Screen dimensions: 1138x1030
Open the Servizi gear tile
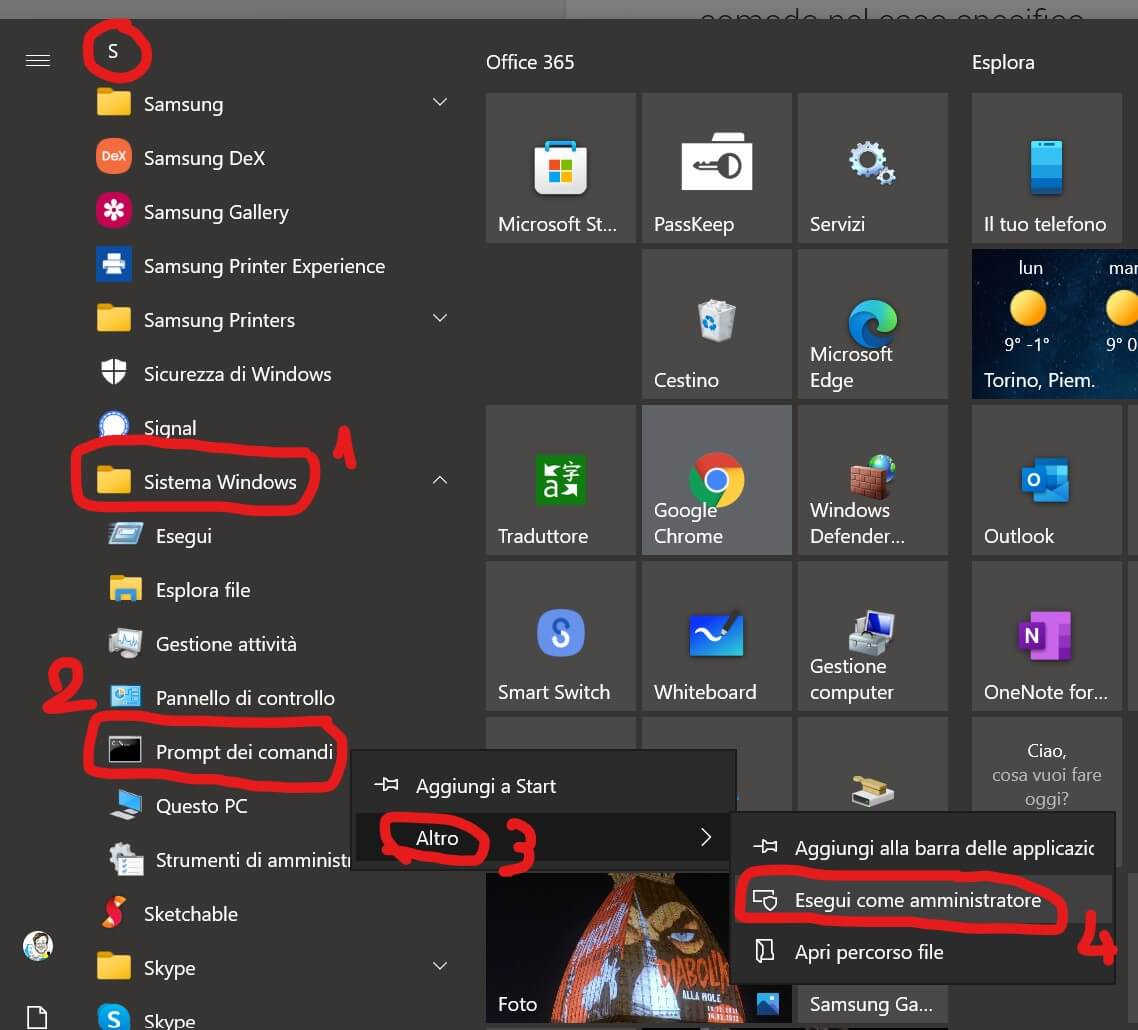click(x=872, y=168)
